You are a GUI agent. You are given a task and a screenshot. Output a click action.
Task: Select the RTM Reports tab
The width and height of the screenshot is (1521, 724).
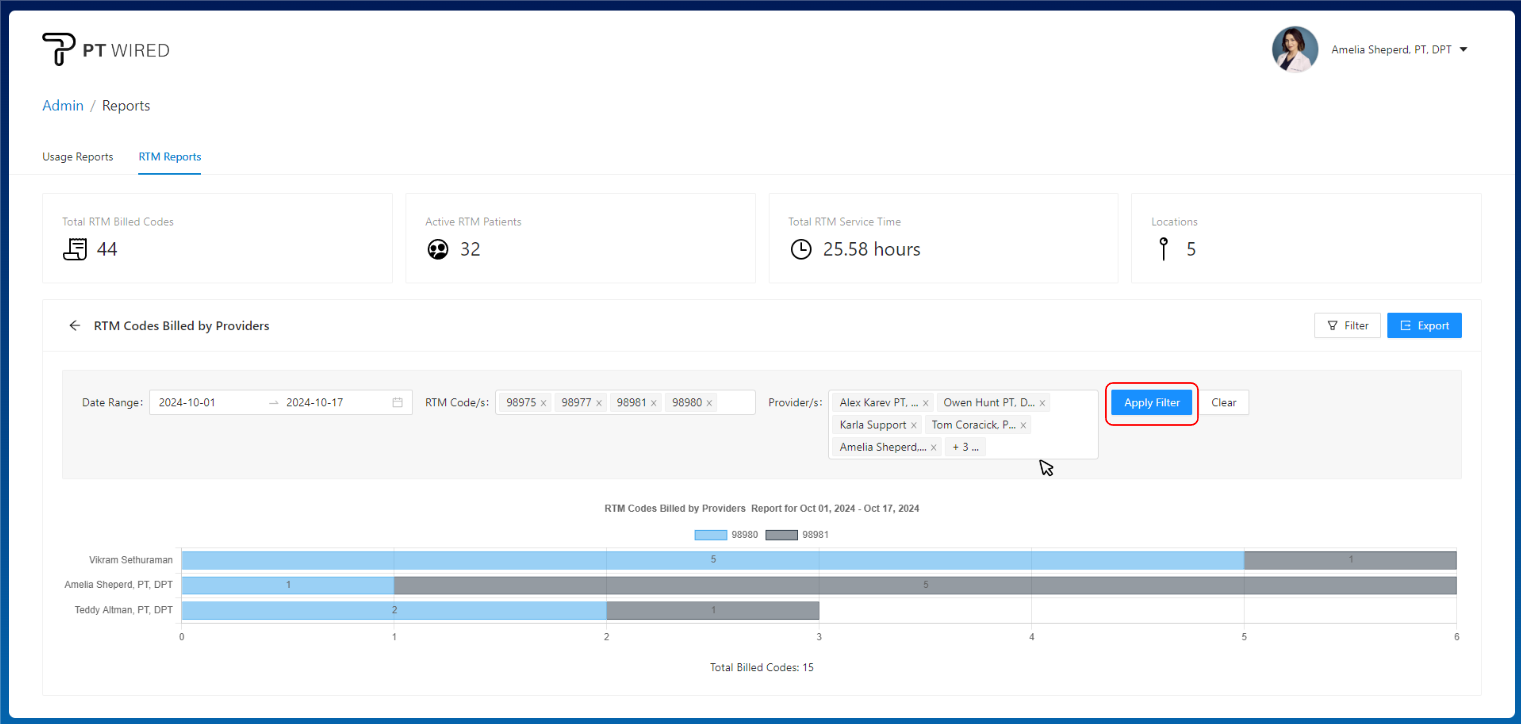coord(169,157)
